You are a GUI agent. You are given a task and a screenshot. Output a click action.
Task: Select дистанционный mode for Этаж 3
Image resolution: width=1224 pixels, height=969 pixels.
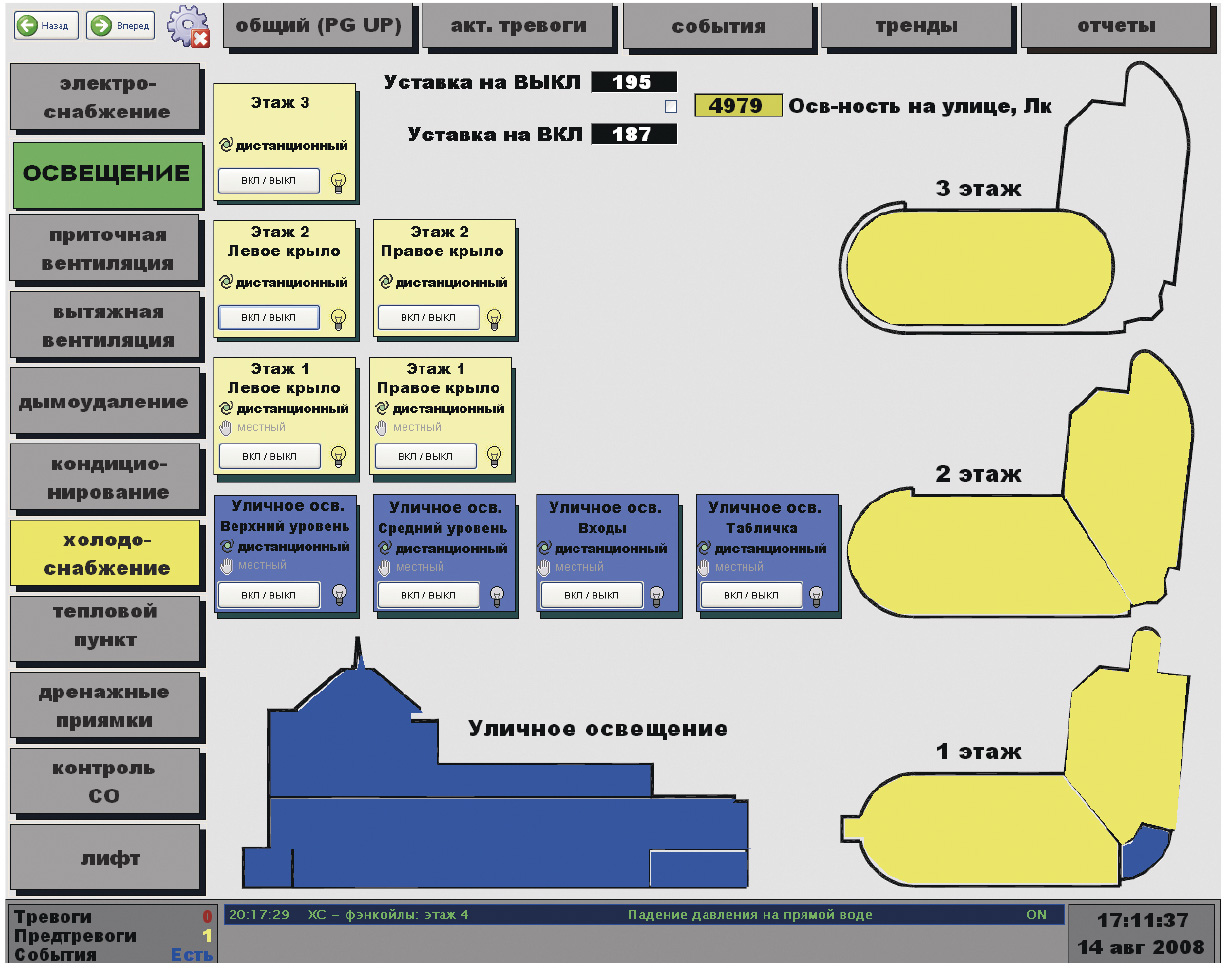(226, 145)
